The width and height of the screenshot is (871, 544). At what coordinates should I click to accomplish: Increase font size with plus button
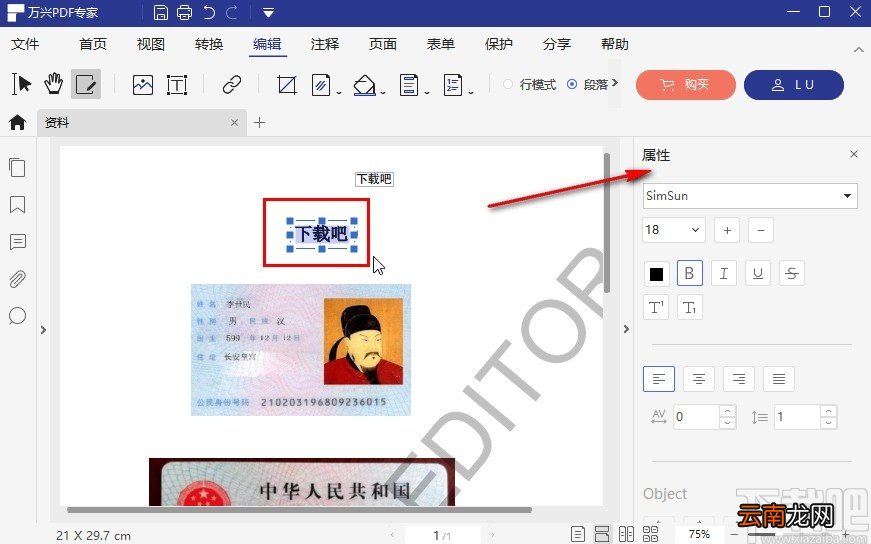[x=727, y=230]
